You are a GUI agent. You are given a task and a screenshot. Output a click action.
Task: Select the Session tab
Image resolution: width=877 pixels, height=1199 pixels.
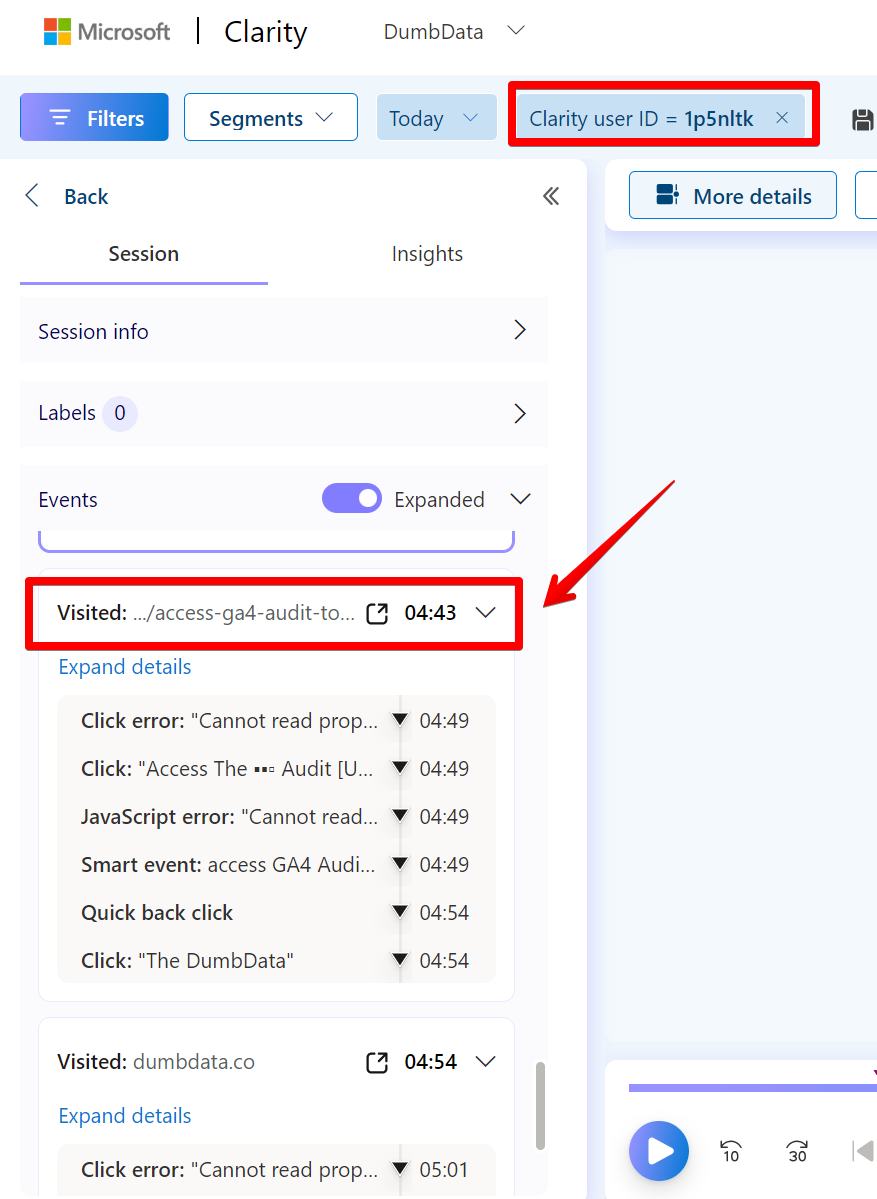point(143,253)
